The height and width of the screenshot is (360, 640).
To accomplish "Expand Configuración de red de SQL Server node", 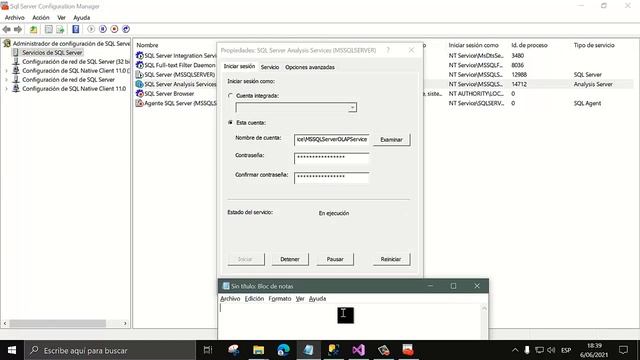I will [6, 80].
